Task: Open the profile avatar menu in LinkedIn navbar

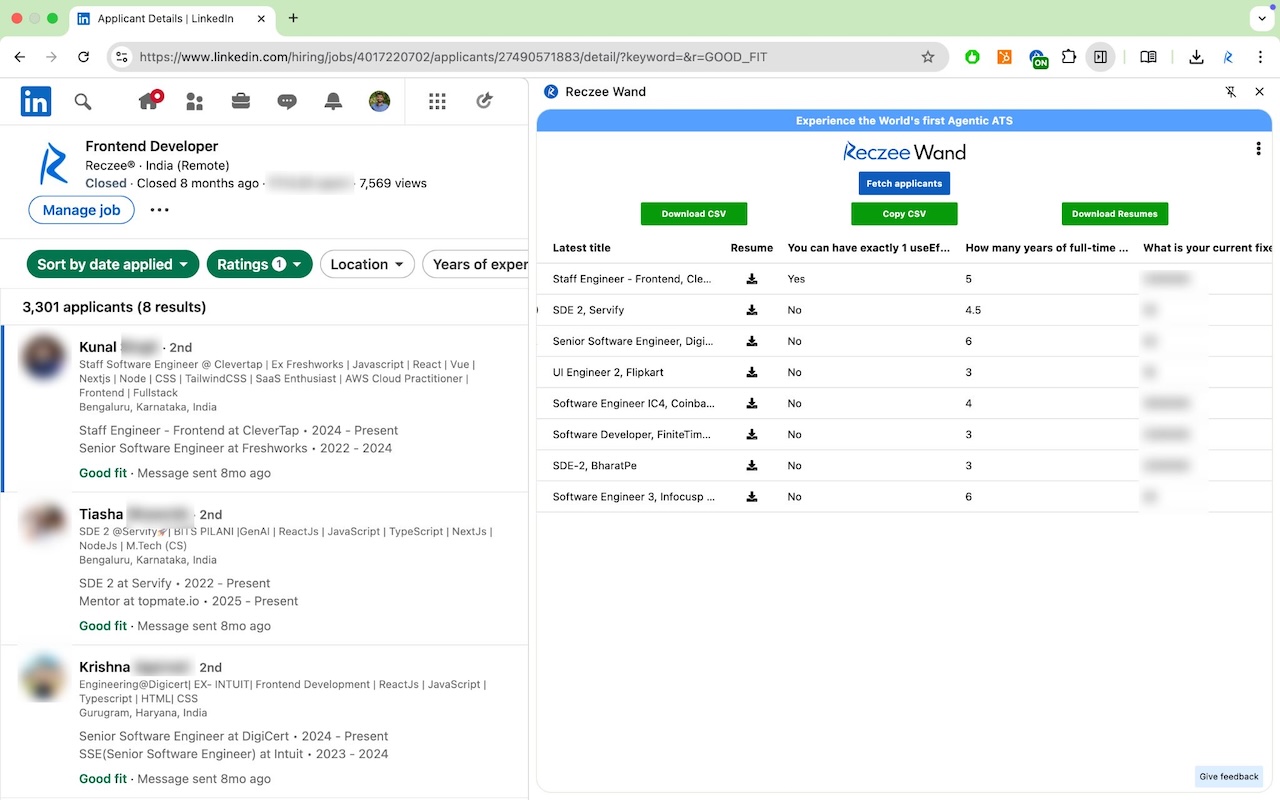Action: coord(379,101)
